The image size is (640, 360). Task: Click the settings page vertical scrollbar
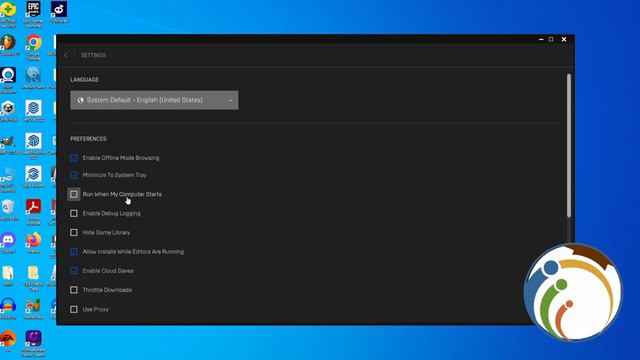point(569,145)
